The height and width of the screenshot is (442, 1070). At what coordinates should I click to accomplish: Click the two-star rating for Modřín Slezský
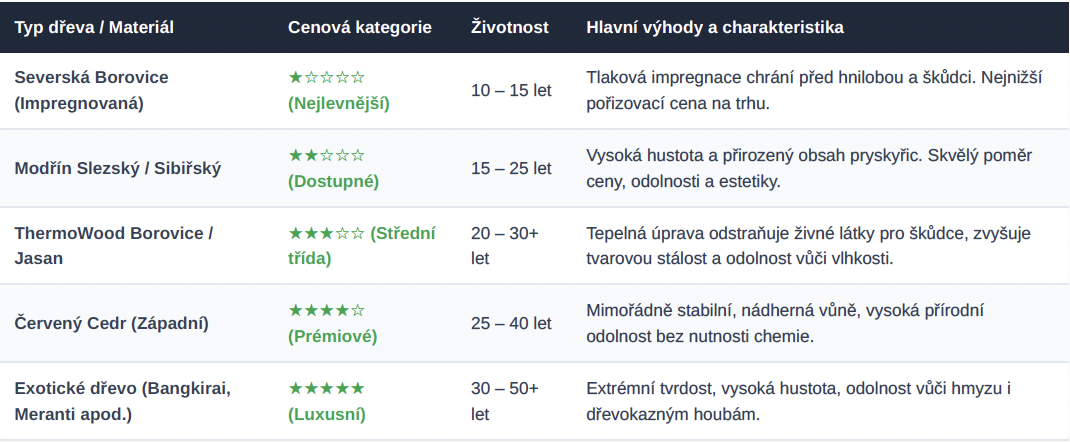(326, 155)
